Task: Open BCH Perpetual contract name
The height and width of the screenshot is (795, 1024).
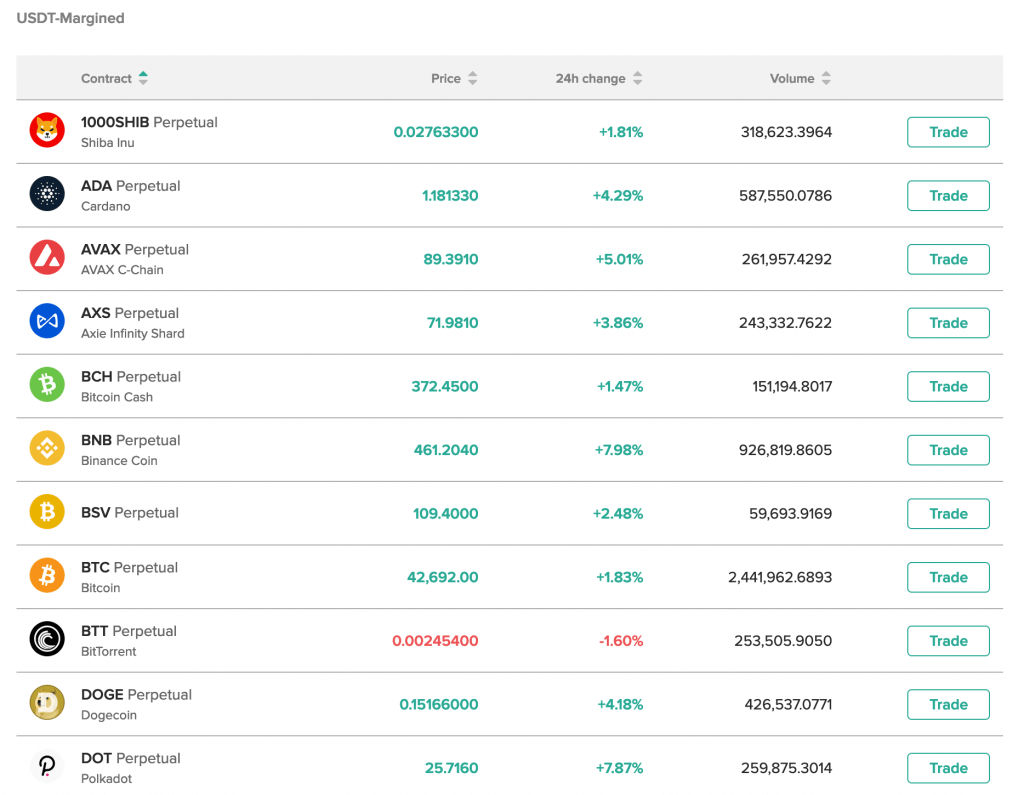Action: [131, 376]
